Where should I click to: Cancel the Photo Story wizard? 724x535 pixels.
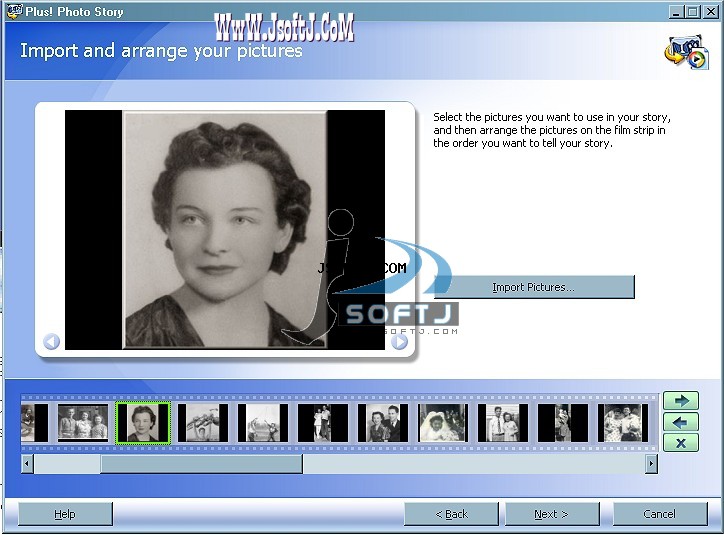point(660,514)
